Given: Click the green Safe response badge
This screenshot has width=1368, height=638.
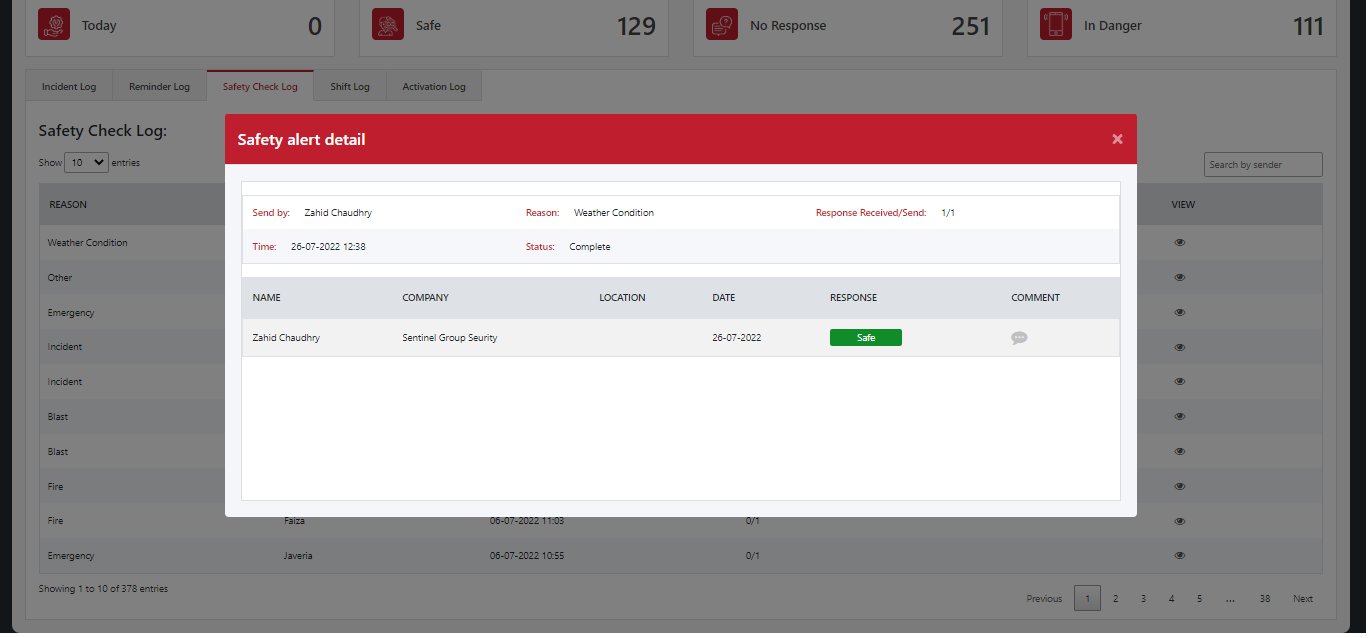Looking at the screenshot, I should click(865, 338).
